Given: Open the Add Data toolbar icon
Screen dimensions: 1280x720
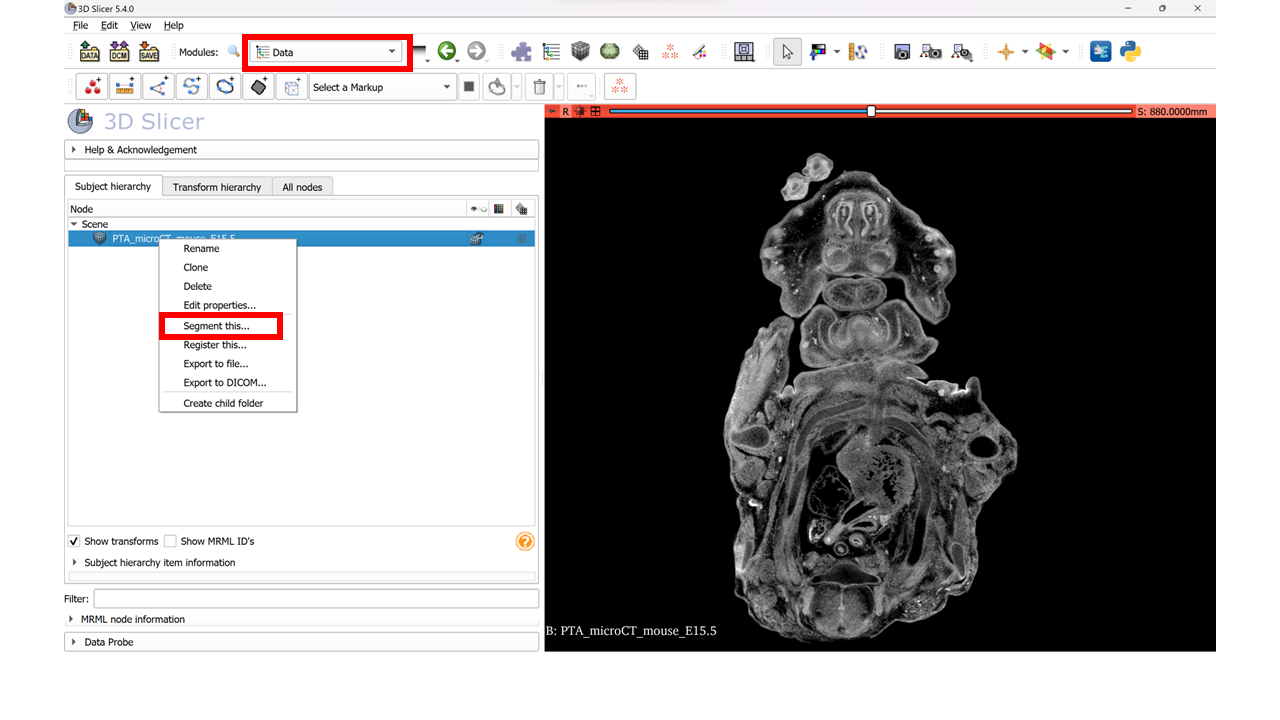Looking at the screenshot, I should click(90, 52).
